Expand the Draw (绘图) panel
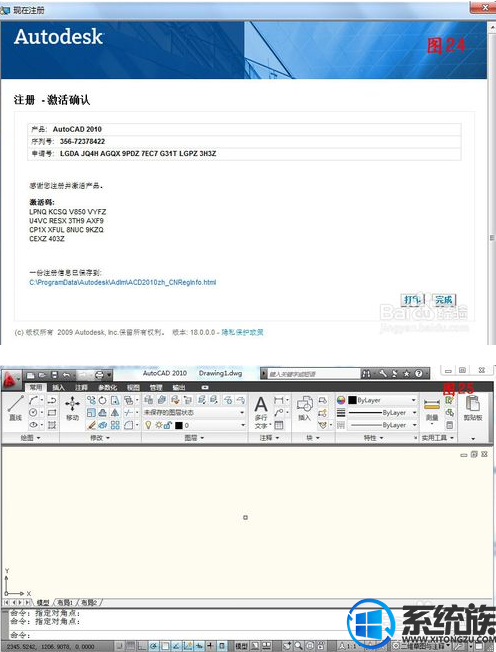 (30, 438)
